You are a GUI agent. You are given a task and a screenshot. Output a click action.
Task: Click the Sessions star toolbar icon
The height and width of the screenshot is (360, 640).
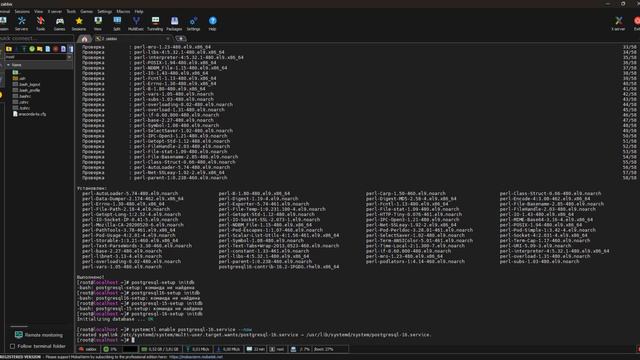click(x=79, y=24)
